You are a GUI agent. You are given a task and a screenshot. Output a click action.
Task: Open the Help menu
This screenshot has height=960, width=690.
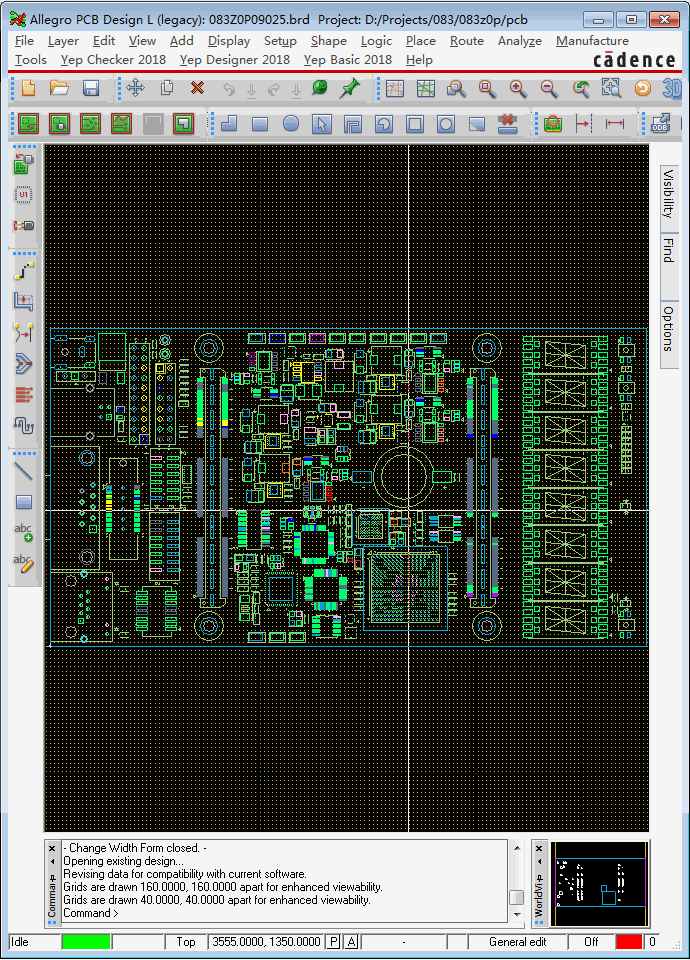(x=419, y=60)
